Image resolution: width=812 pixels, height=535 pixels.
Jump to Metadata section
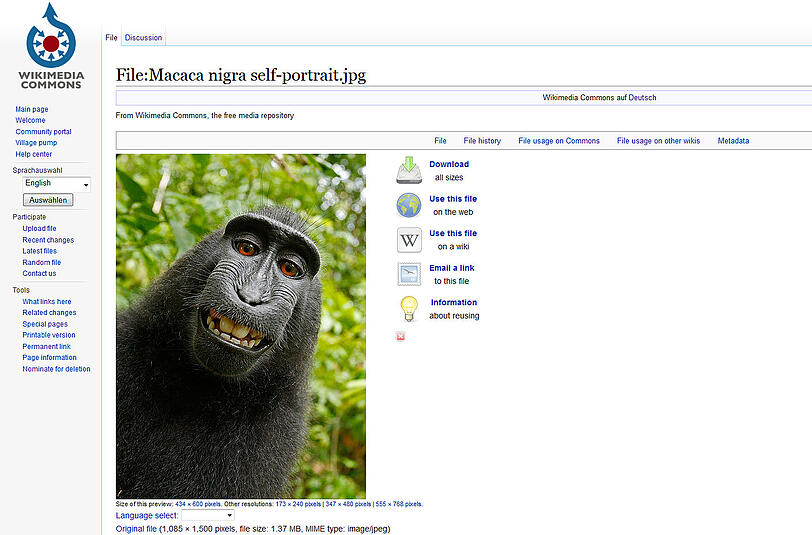coord(733,140)
